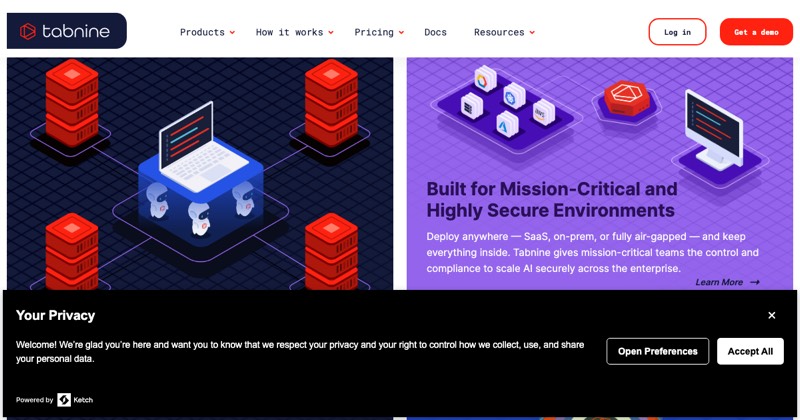Click the Google Cloud icon tile
The height and width of the screenshot is (420, 800).
click(x=484, y=79)
